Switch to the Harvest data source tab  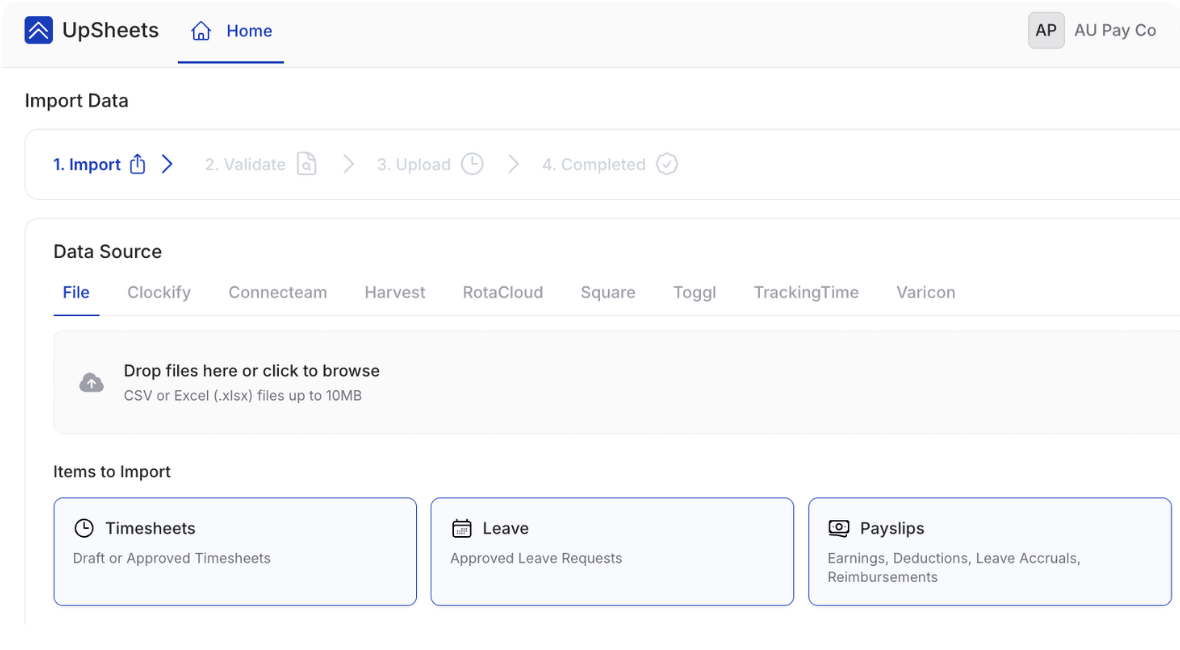(x=394, y=292)
